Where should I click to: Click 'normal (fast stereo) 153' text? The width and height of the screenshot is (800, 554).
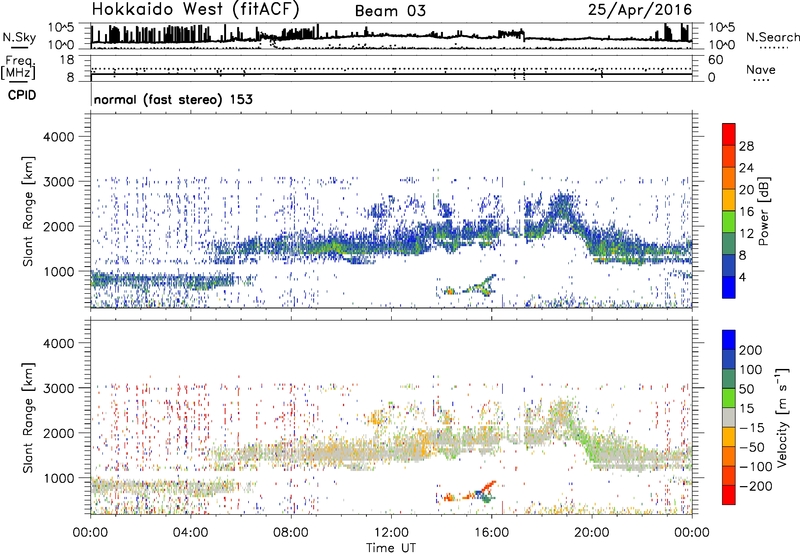tap(173, 99)
